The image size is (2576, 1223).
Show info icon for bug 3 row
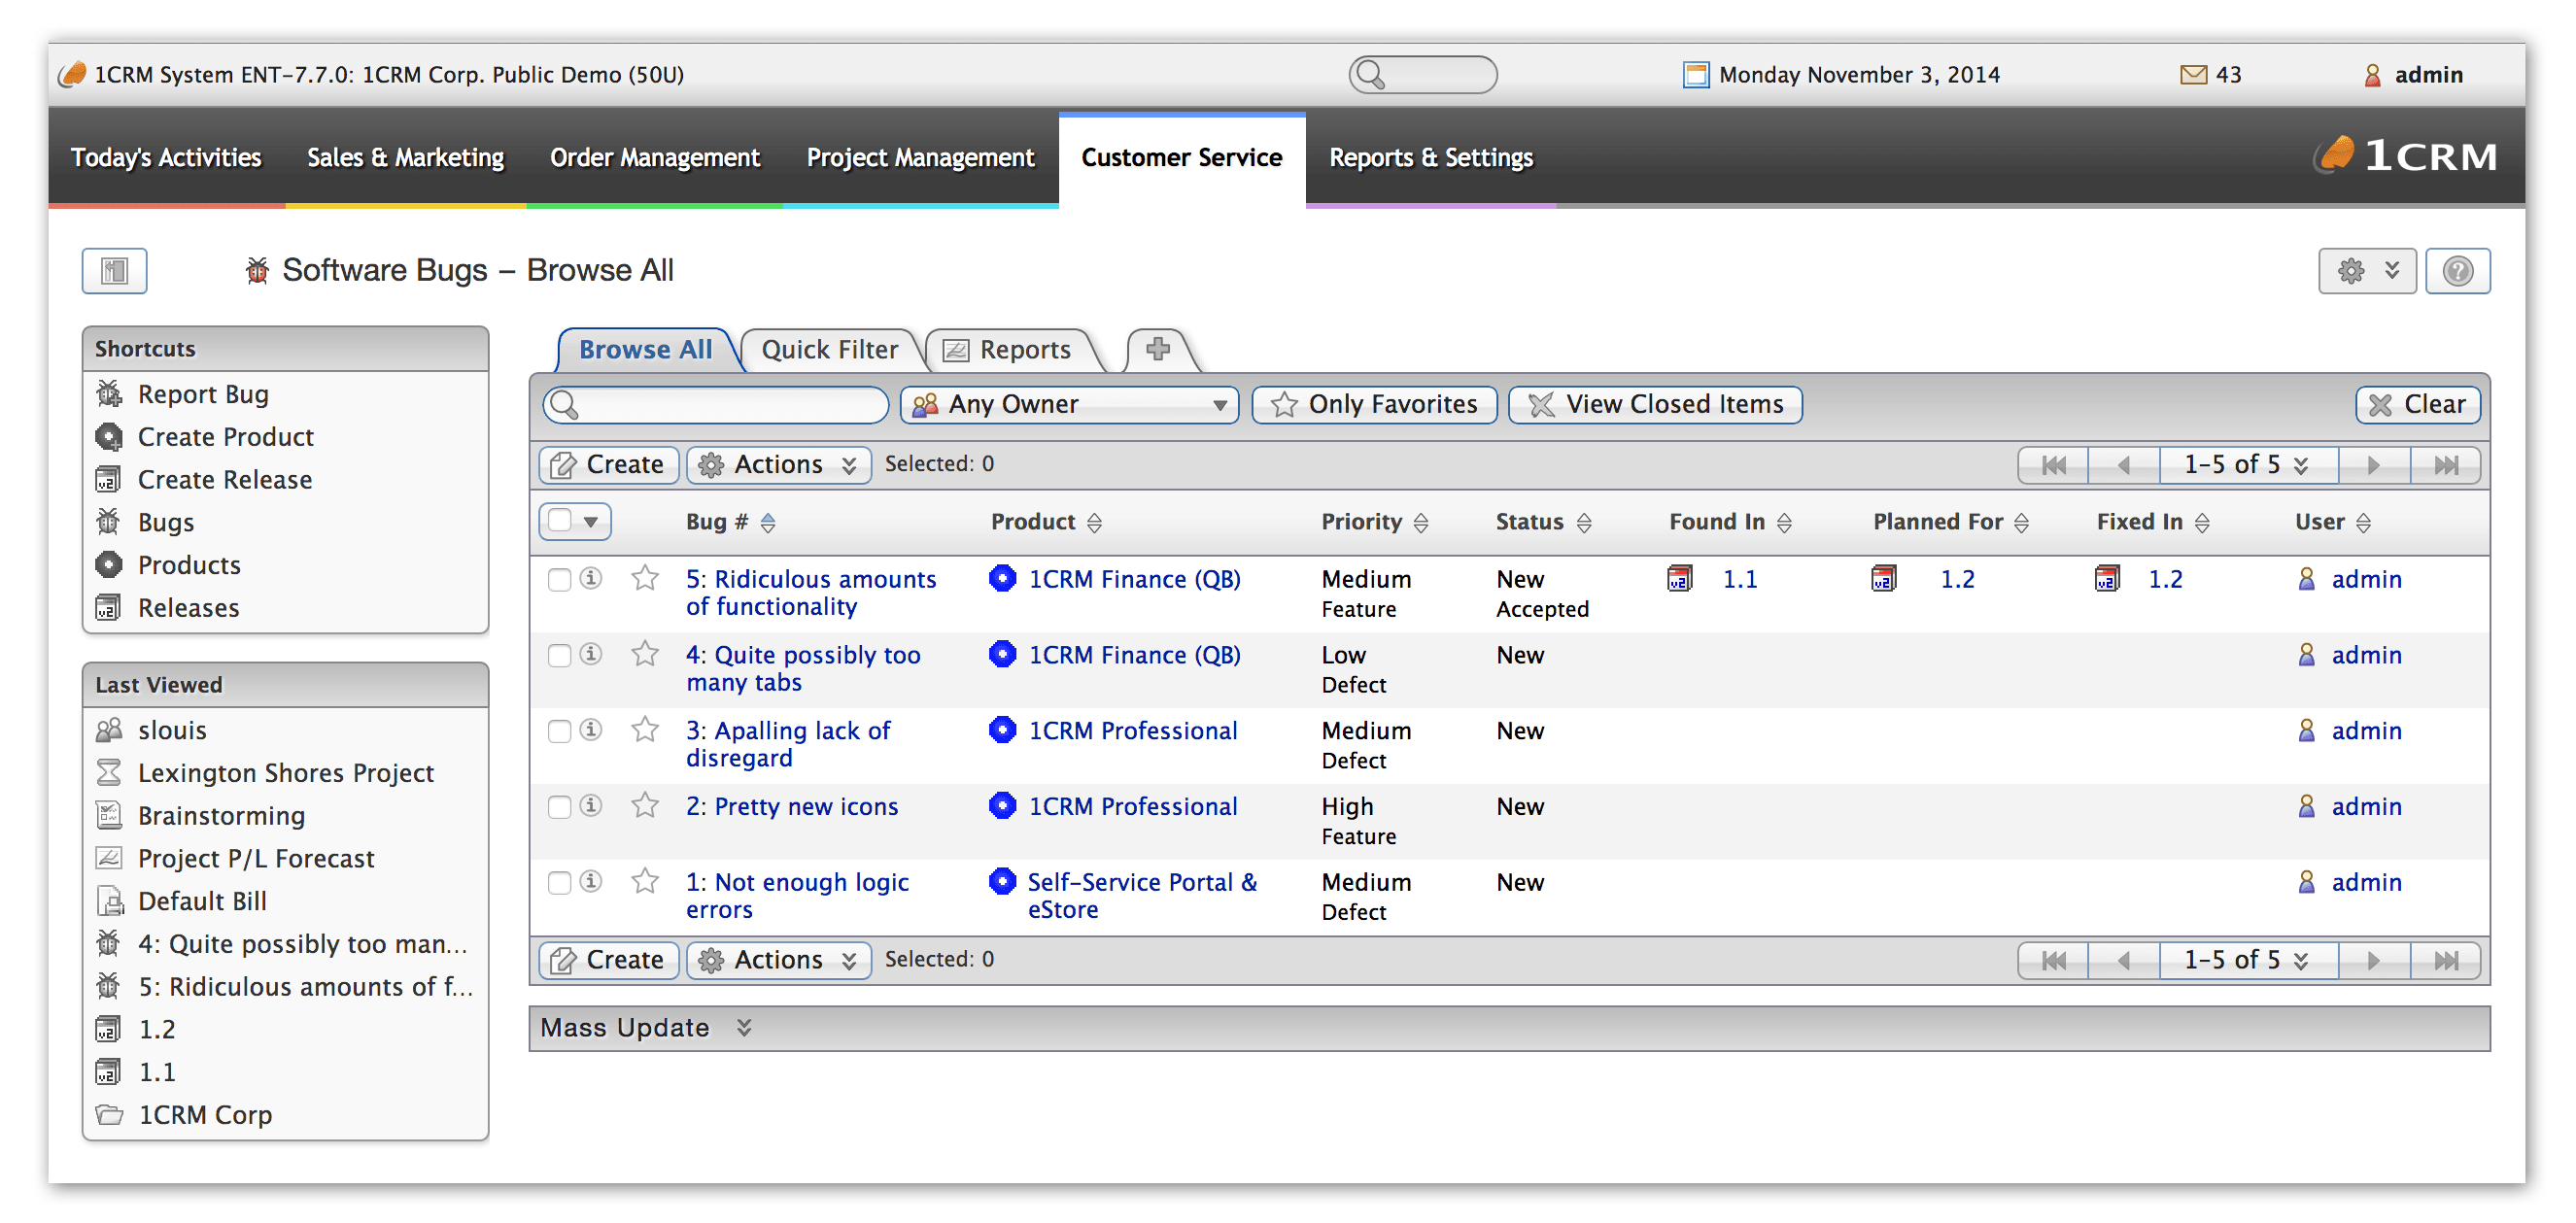(x=591, y=730)
